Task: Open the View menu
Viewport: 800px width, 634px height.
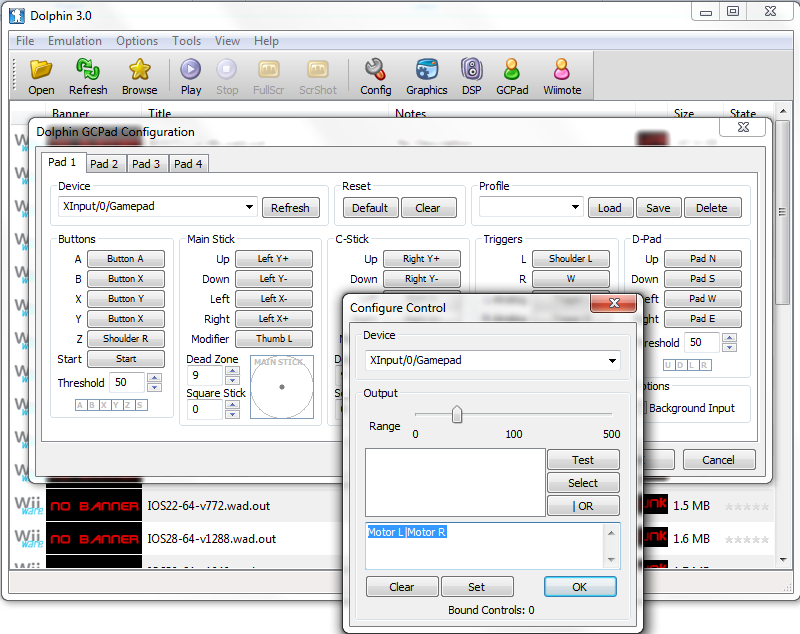Action: click(x=227, y=41)
